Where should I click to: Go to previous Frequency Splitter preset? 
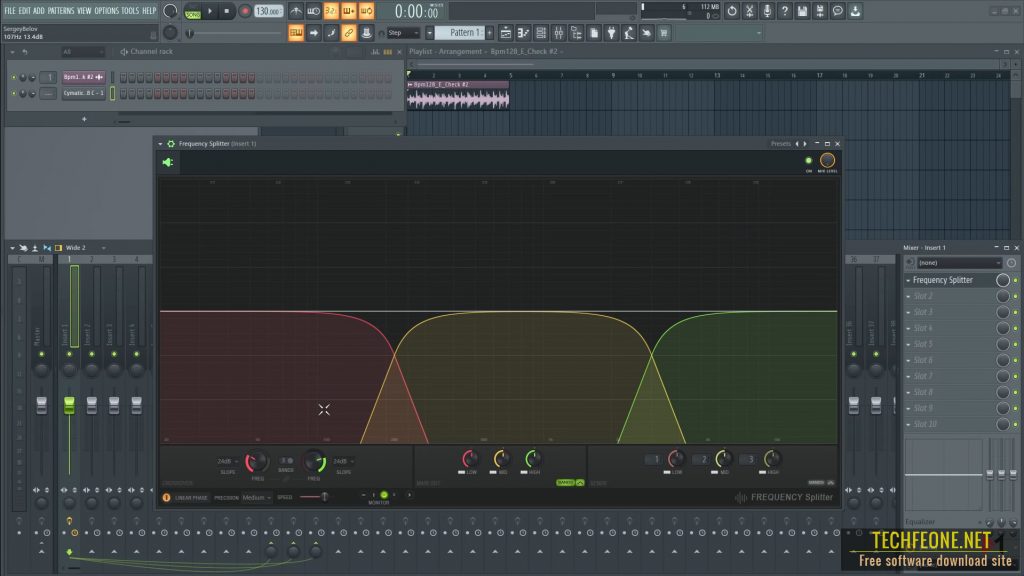(797, 144)
